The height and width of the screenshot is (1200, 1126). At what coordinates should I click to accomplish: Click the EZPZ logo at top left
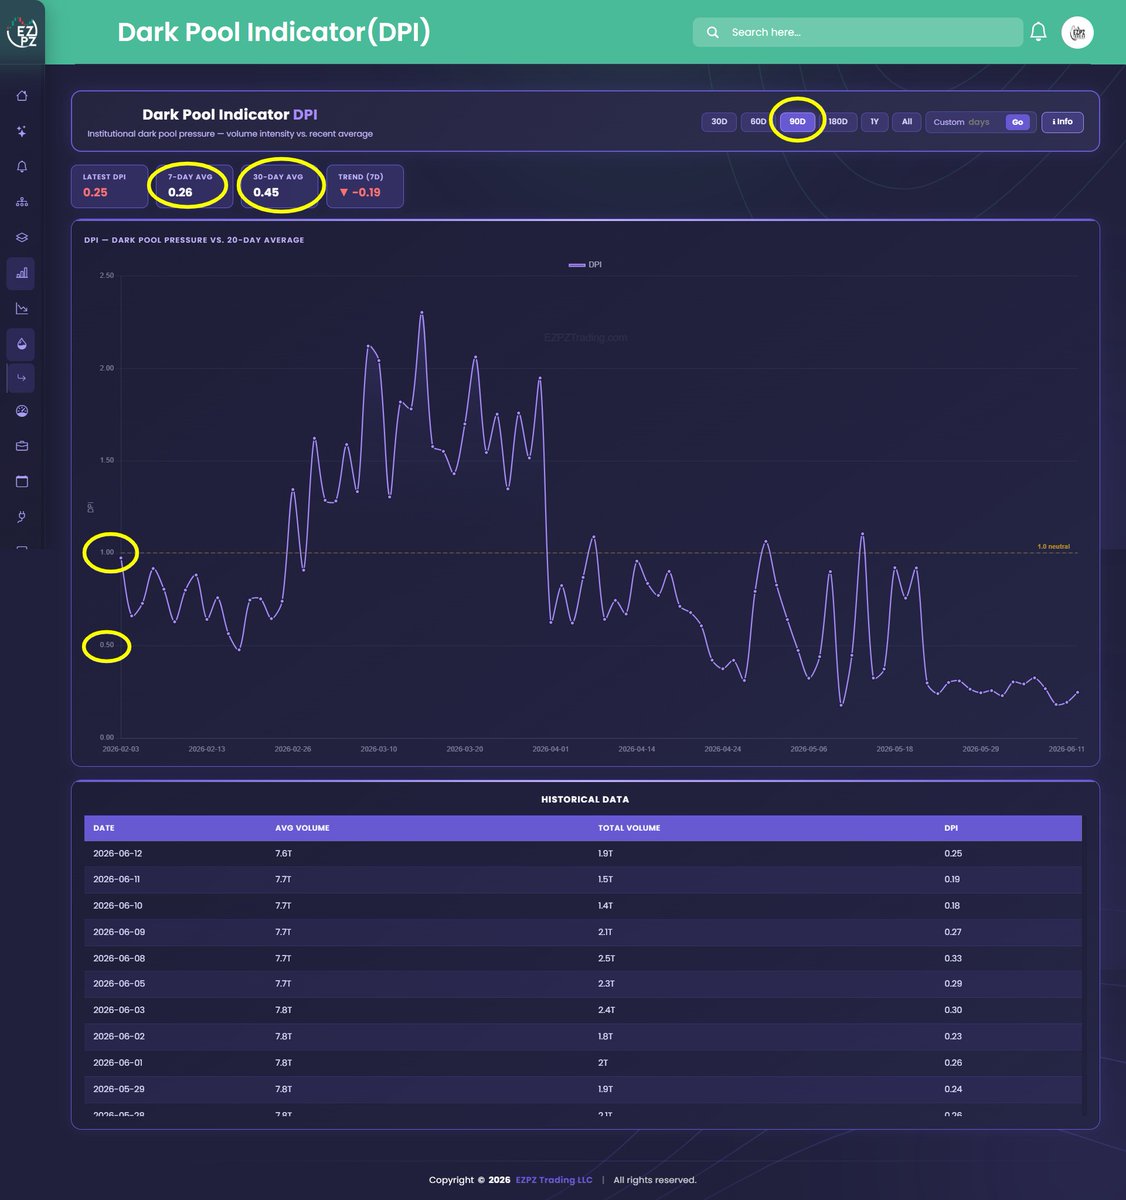click(x=22, y=33)
